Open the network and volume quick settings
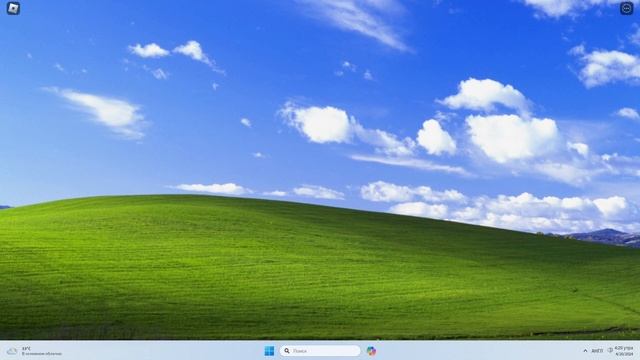 coord(610,350)
